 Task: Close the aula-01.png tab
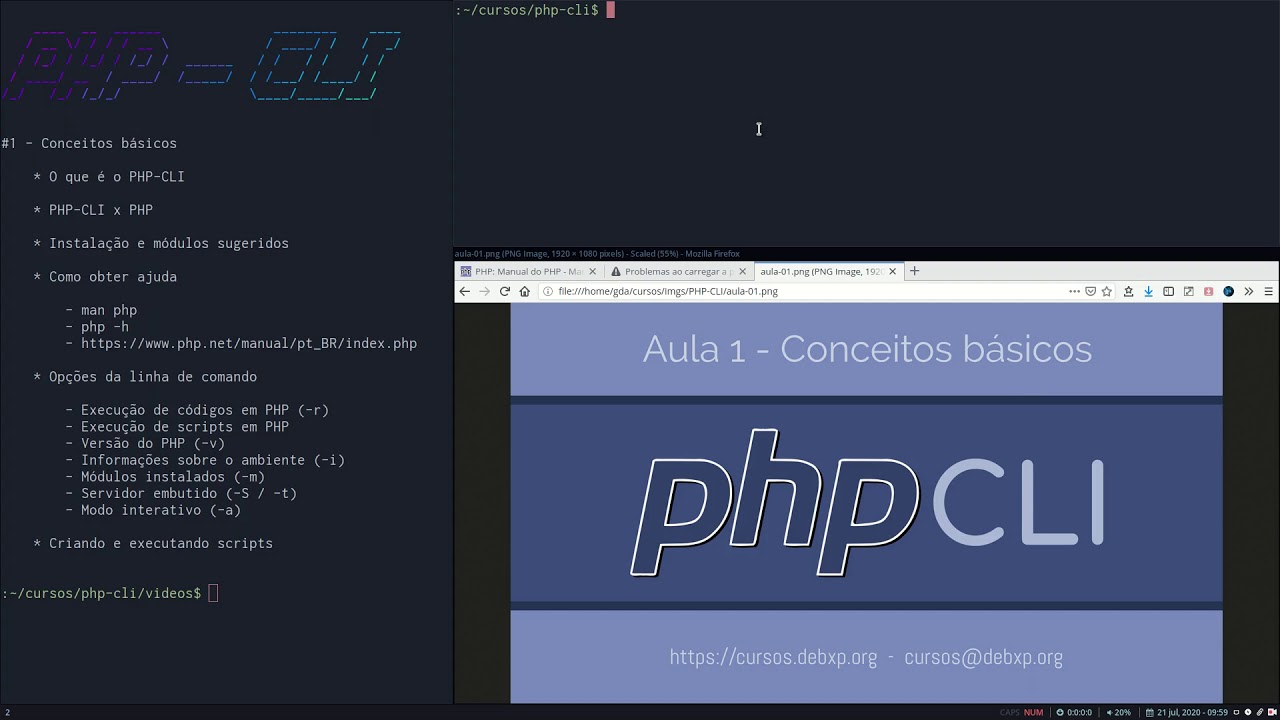[x=893, y=271]
